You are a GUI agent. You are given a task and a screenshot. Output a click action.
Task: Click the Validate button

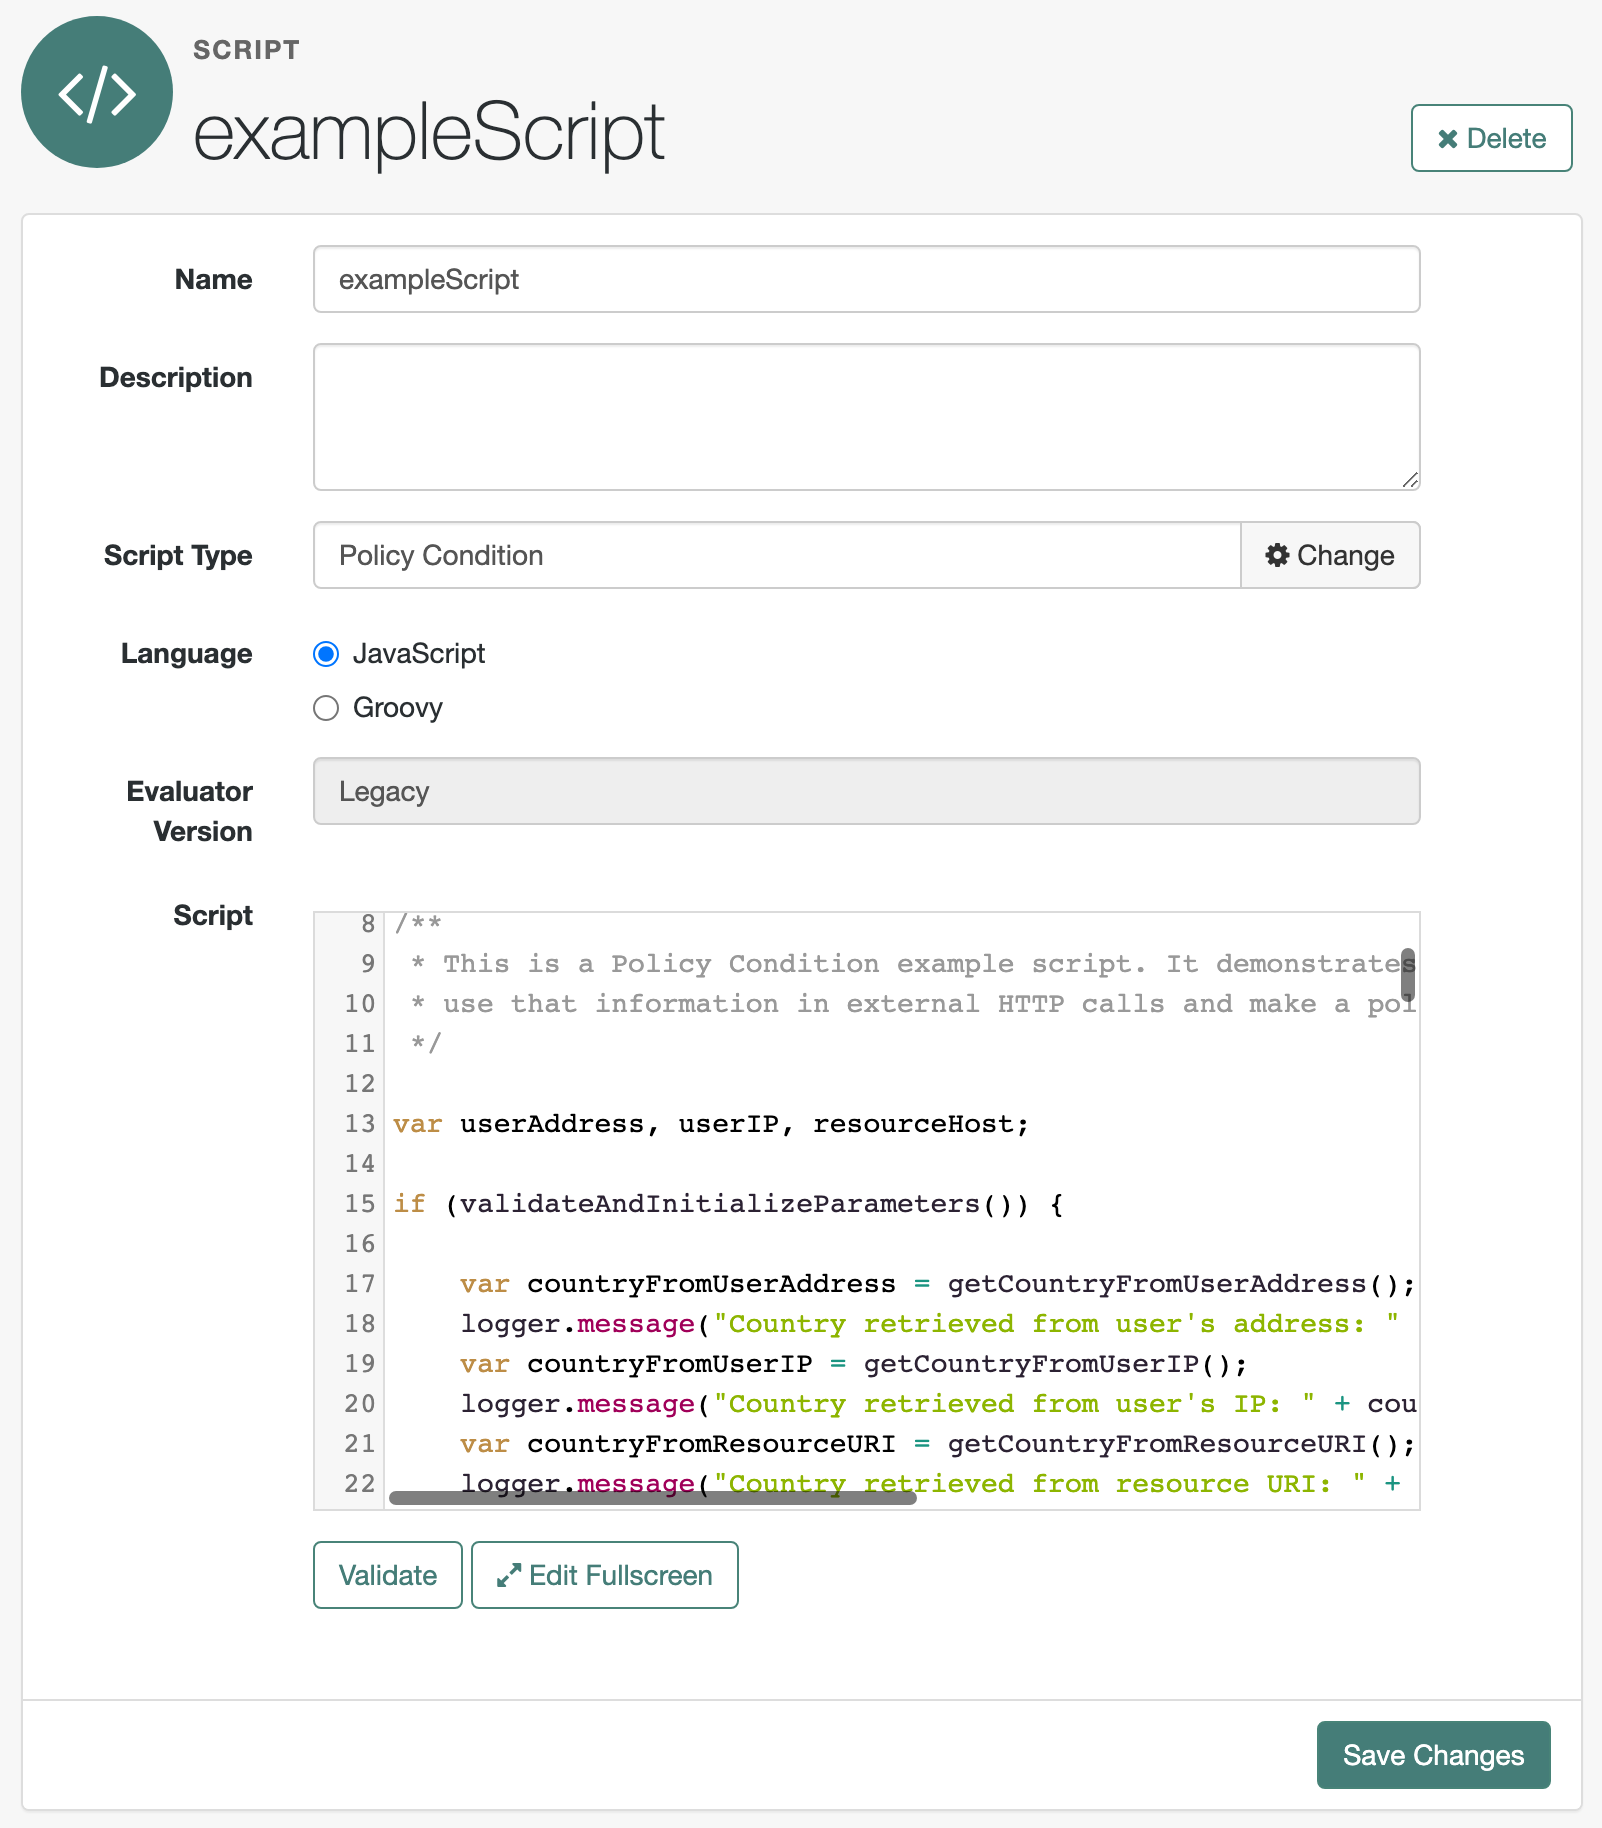coord(387,1575)
